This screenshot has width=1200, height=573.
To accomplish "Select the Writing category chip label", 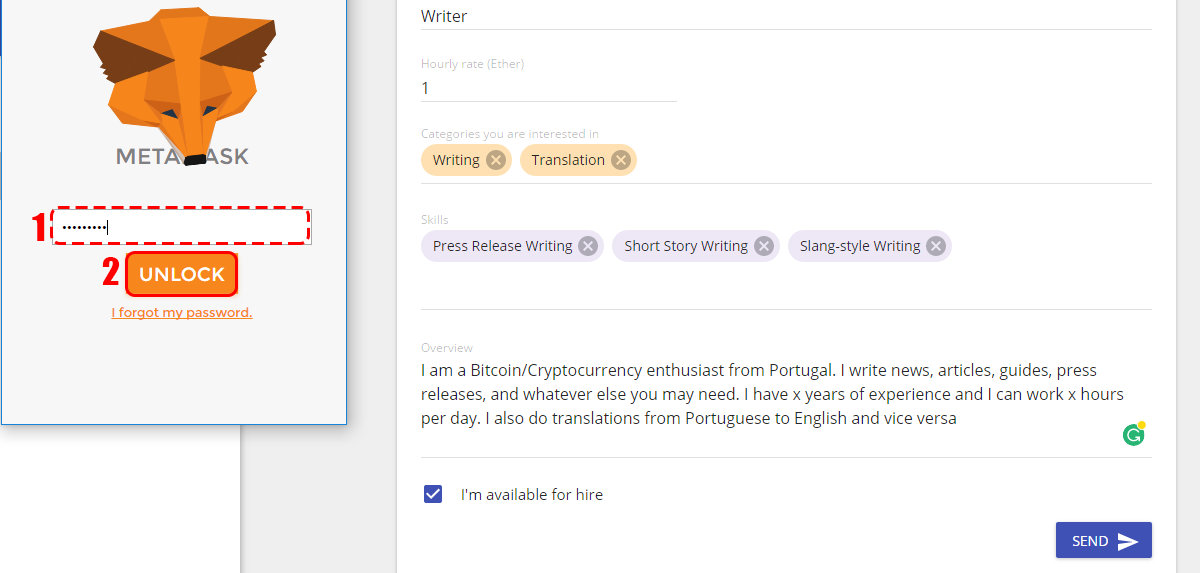I will (456, 160).
